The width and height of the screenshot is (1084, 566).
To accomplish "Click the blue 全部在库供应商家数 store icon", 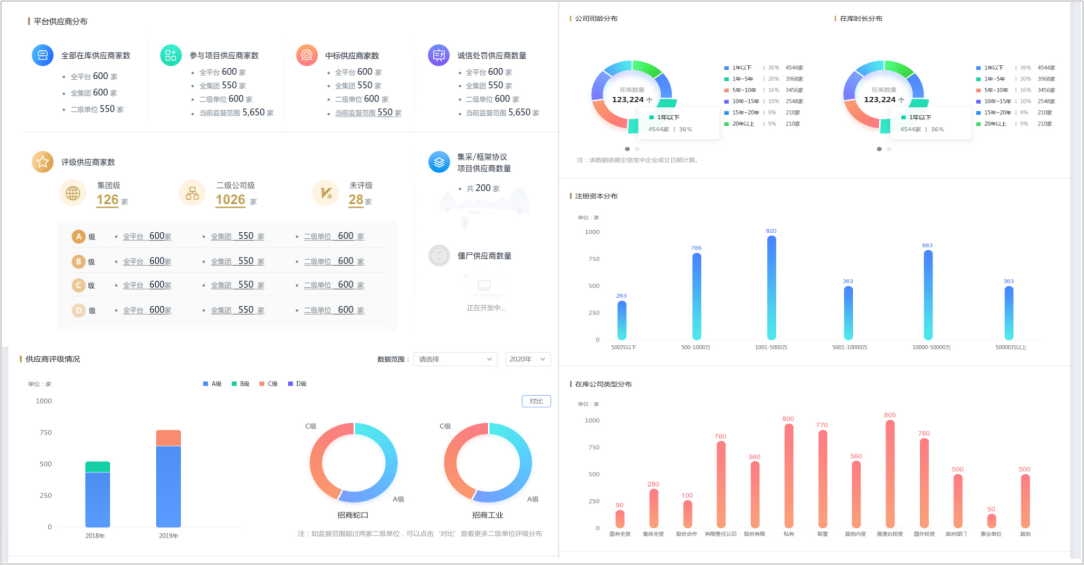I will pos(42,55).
